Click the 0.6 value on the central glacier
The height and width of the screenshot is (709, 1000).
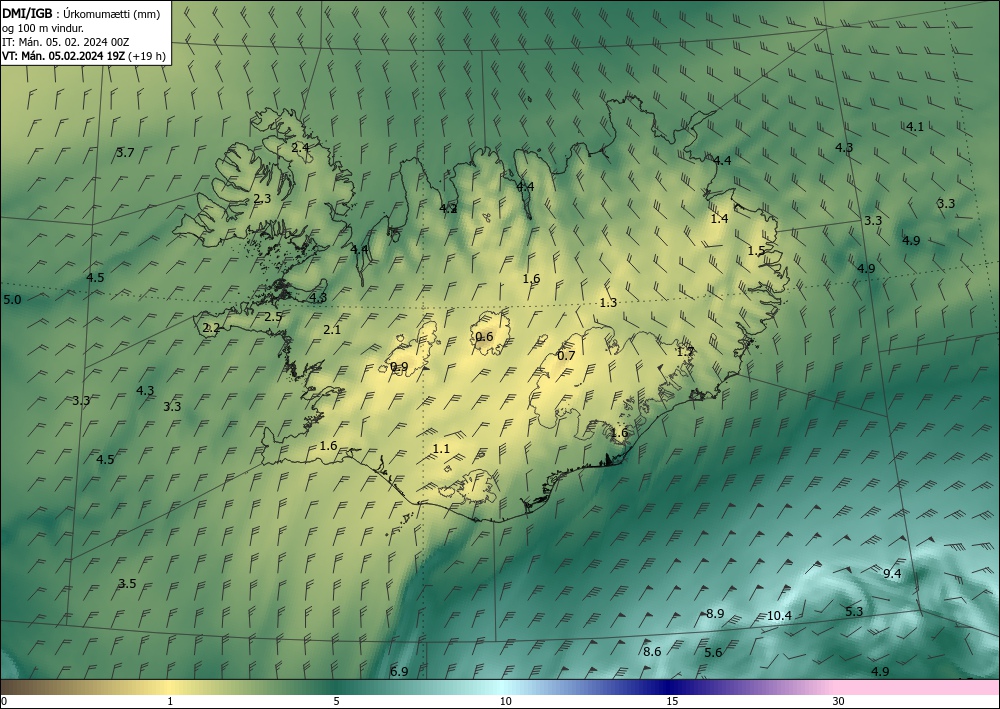click(485, 336)
